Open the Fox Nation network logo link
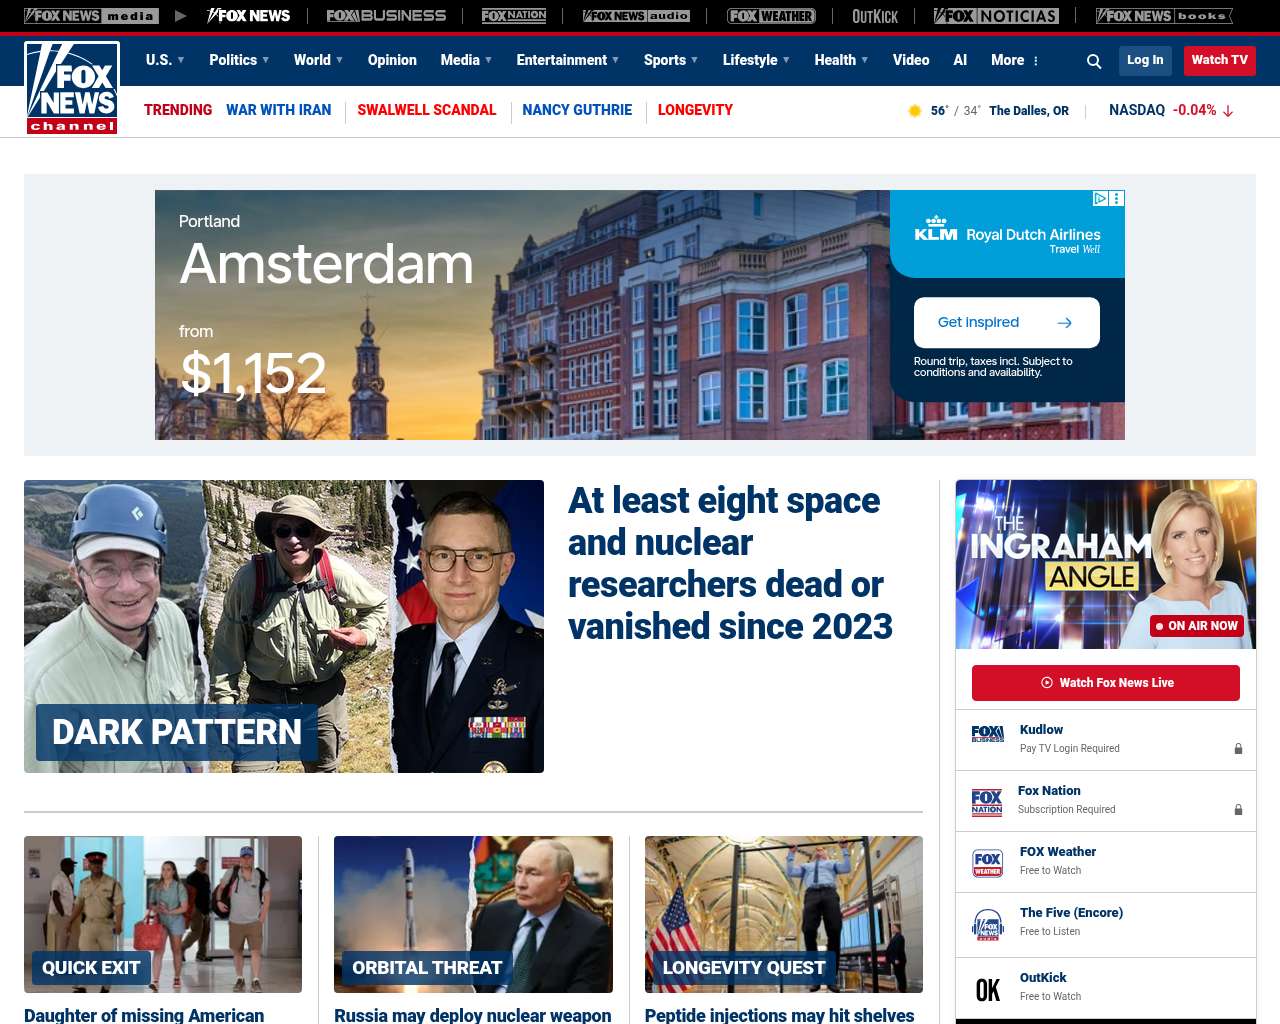 tap(514, 16)
